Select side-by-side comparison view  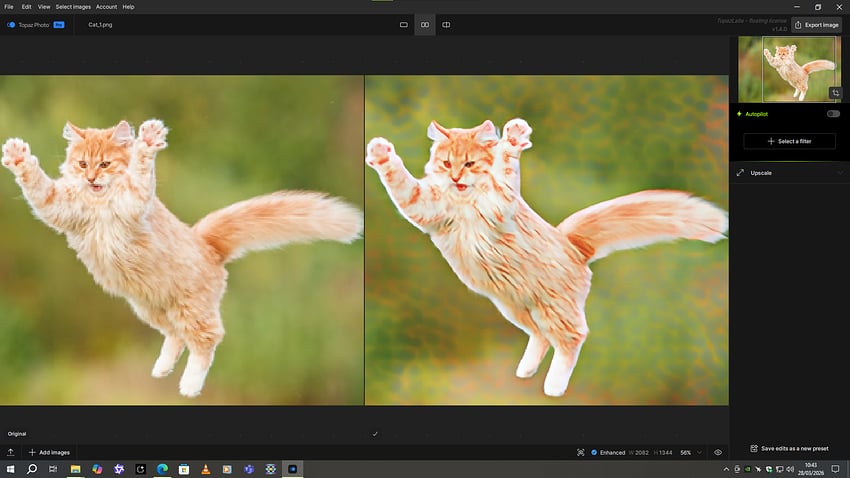click(425, 24)
